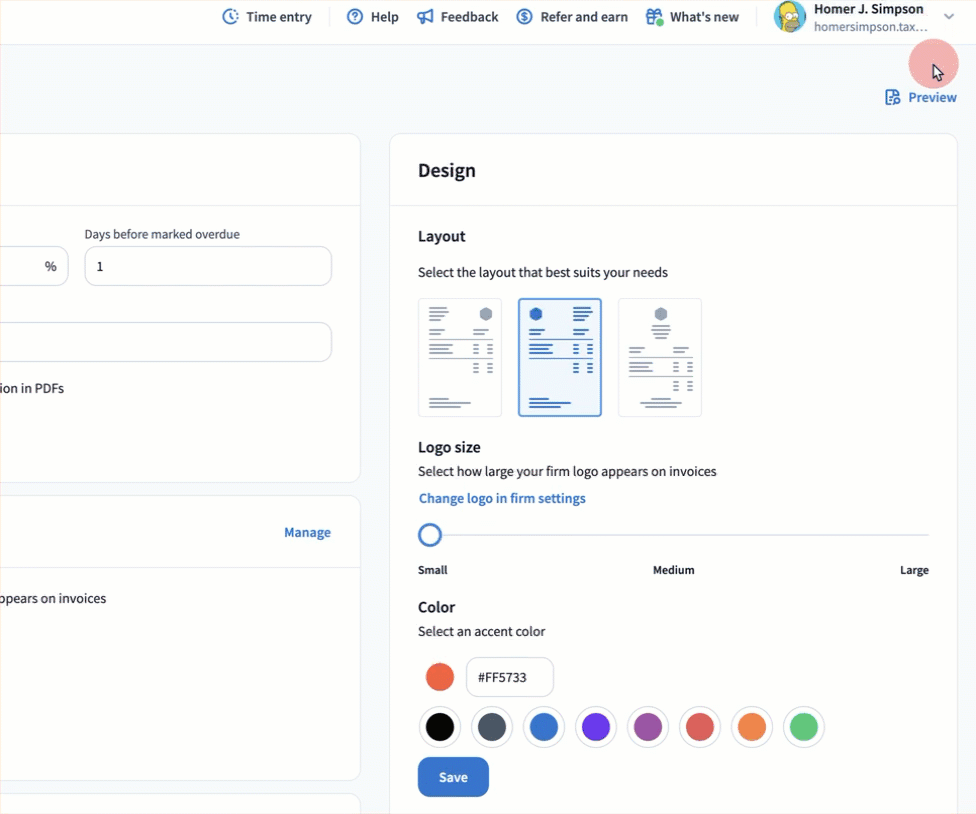
Task: Click the Refer and earn dollar icon
Action: tap(525, 17)
